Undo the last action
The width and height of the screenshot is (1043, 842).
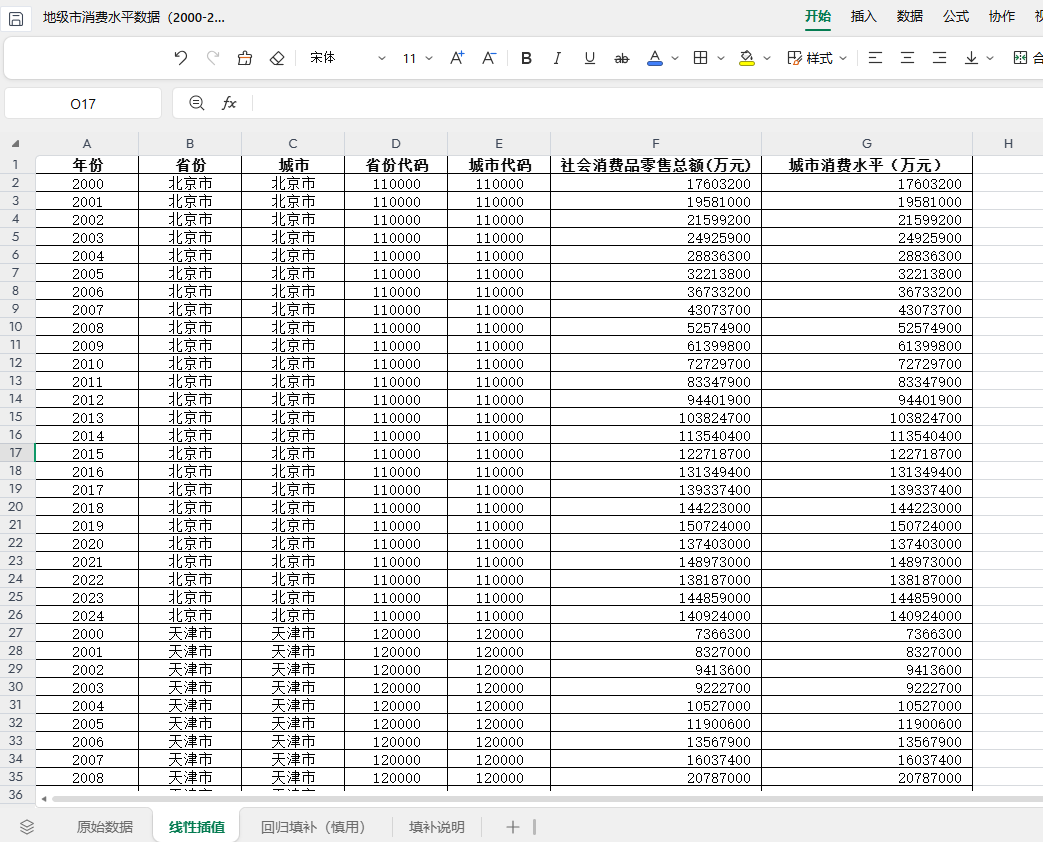tap(180, 59)
